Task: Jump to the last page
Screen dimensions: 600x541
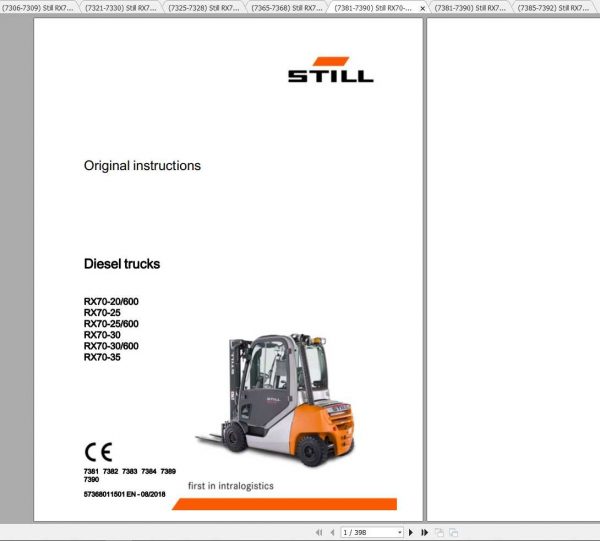Action: click(x=424, y=532)
